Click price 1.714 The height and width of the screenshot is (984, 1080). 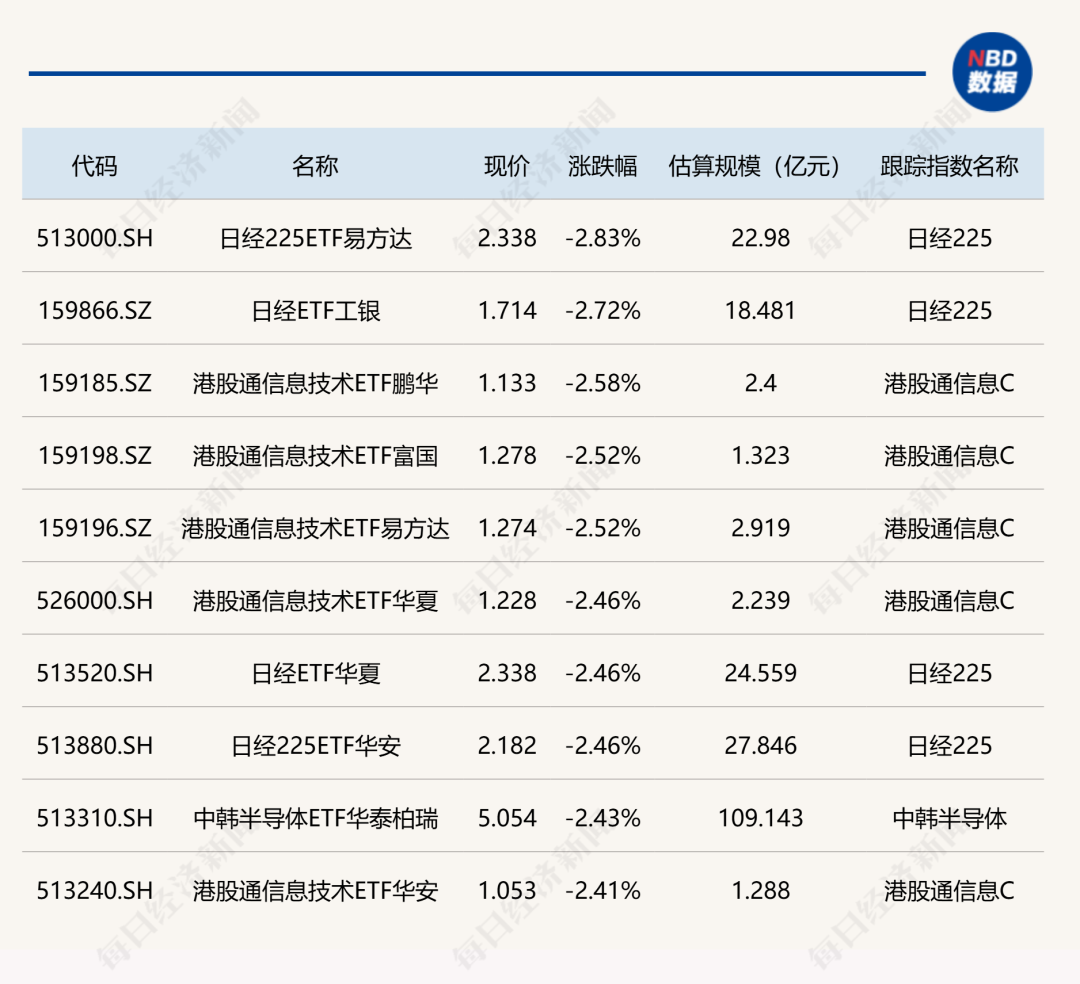(507, 311)
